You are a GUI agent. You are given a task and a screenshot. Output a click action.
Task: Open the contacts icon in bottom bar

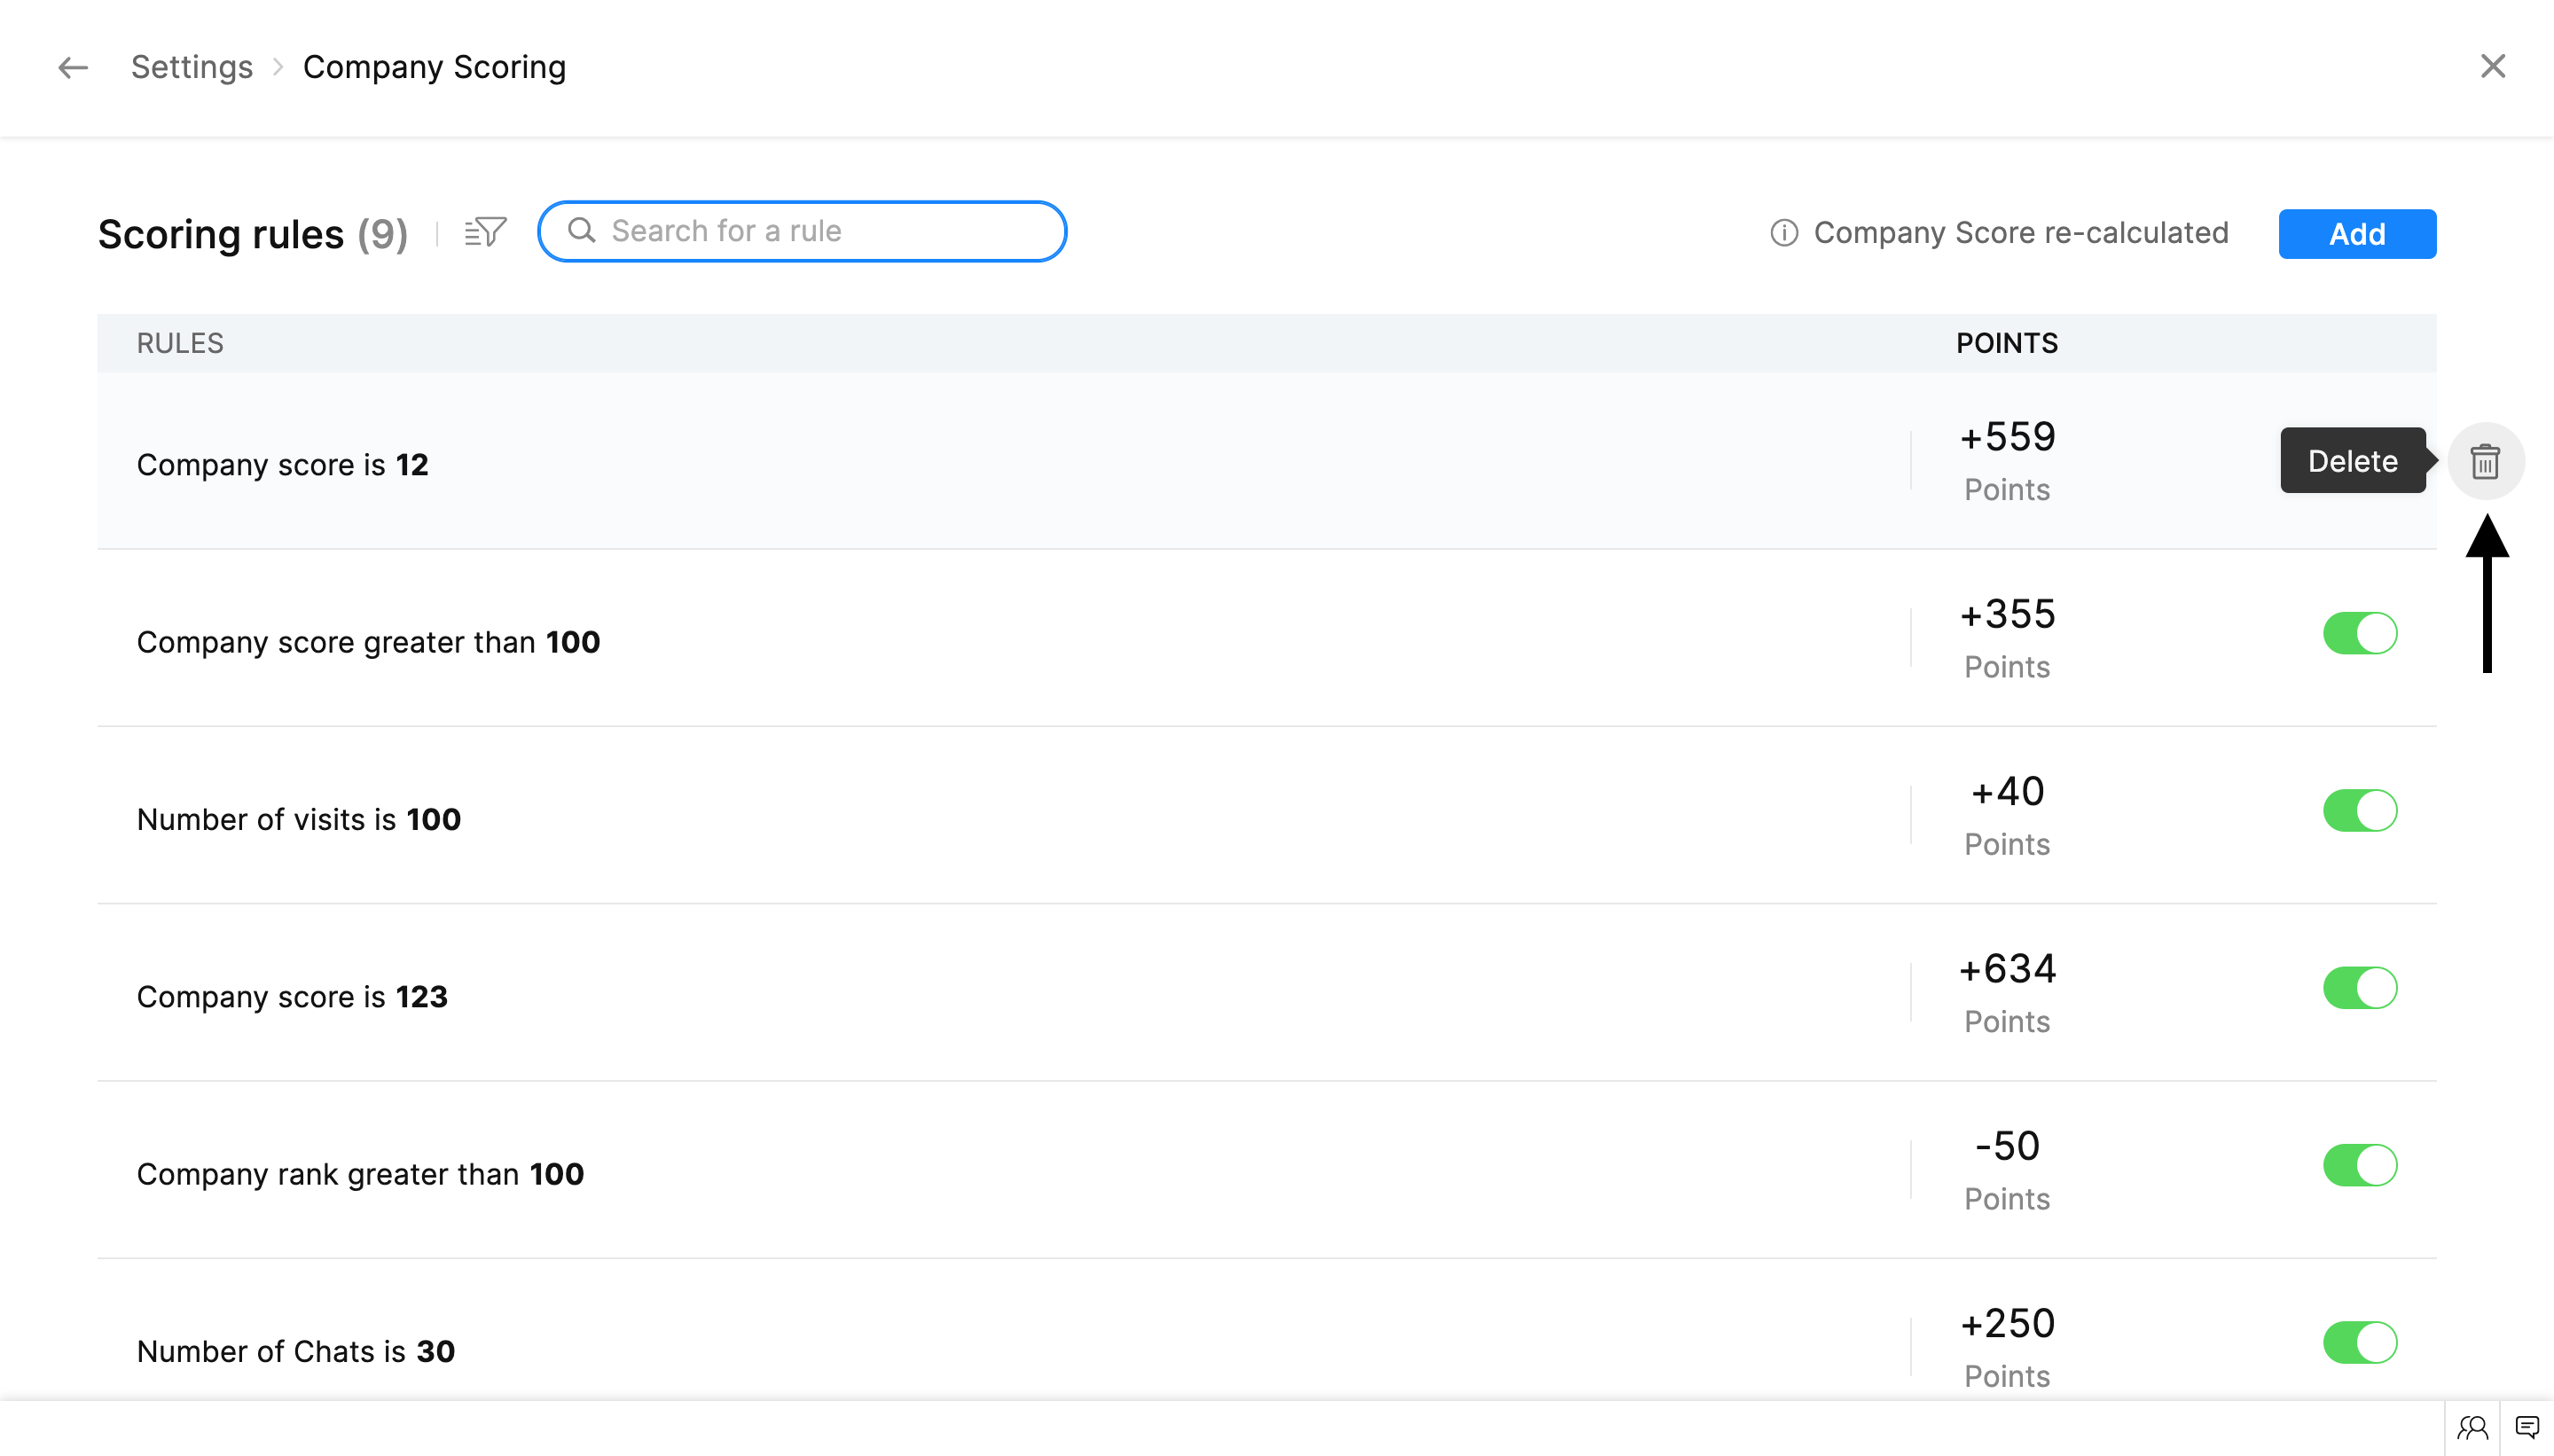coord(2472,1427)
